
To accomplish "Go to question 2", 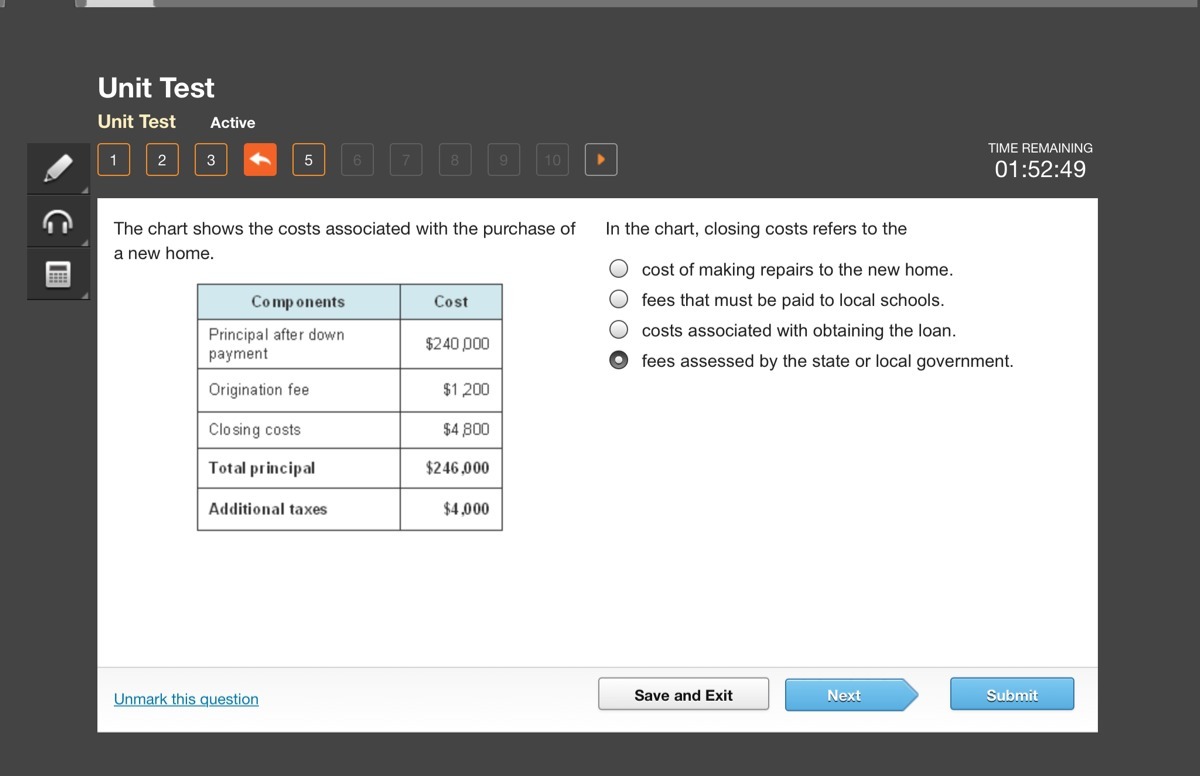I will pos(162,159).
